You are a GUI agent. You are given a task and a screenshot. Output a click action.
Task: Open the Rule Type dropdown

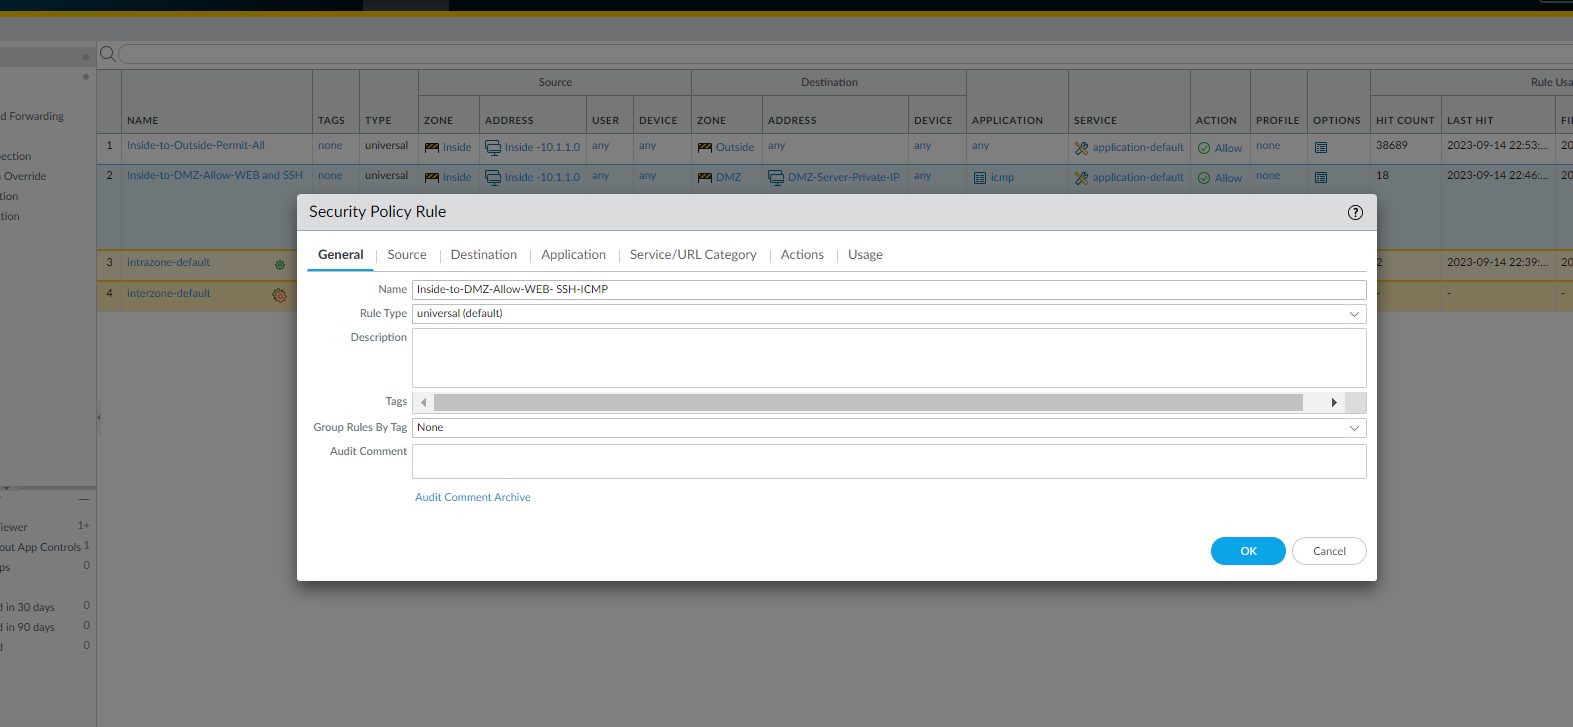1354,314
